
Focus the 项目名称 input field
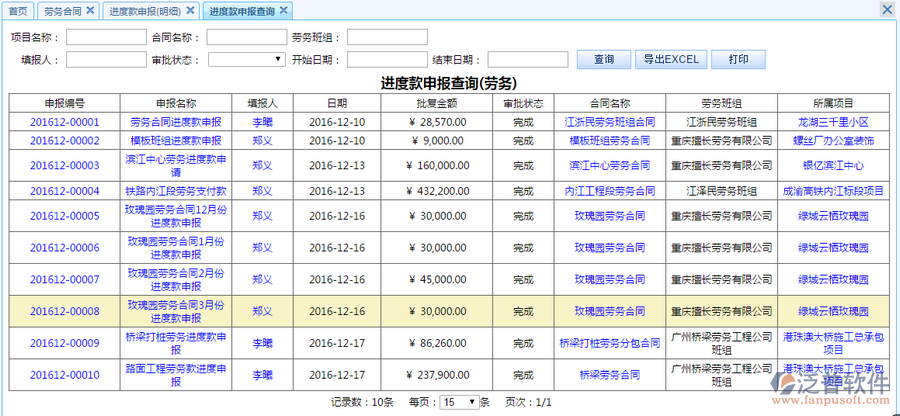click(x=106, y=37)
